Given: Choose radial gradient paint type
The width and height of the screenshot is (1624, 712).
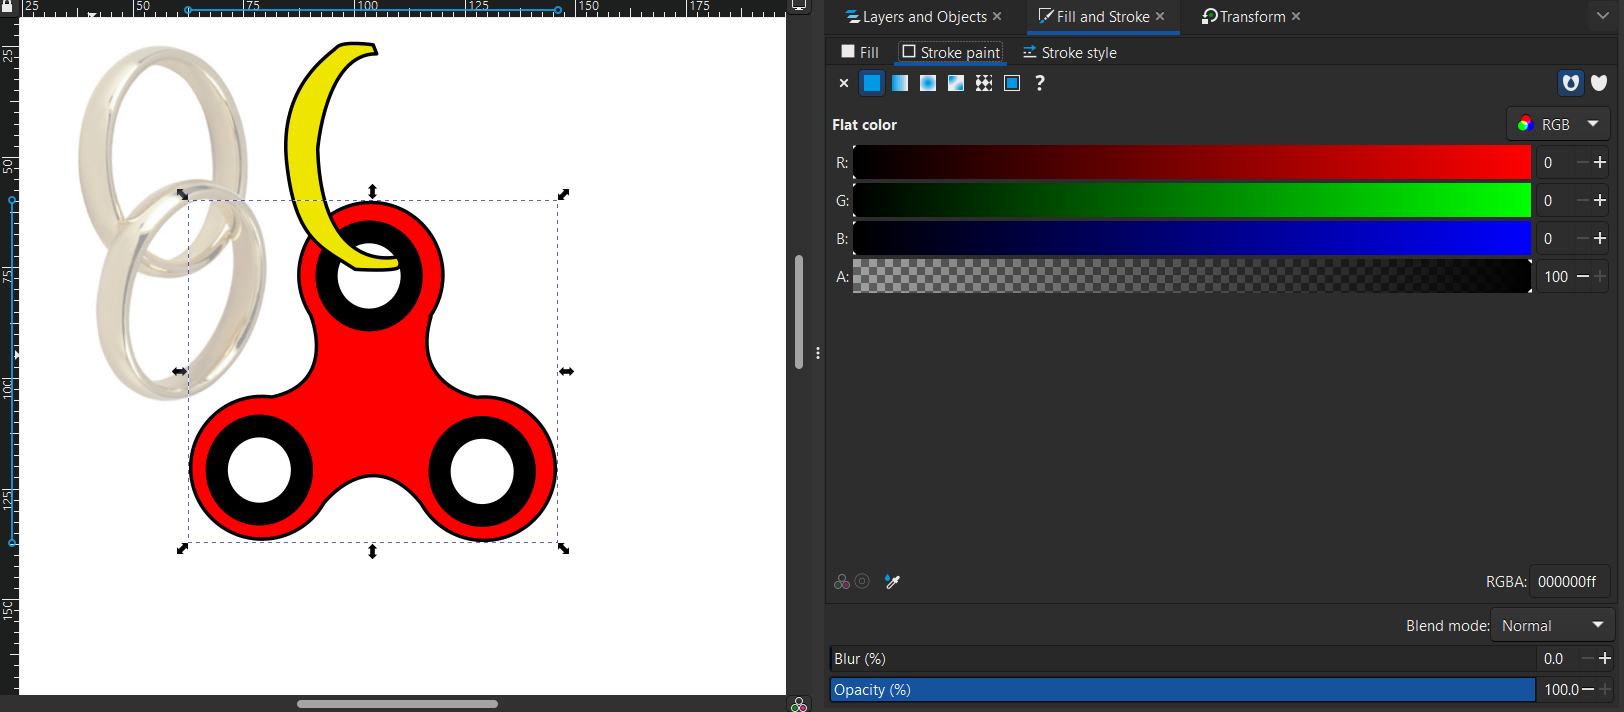Looking at the screenshot, I should pyautogui.click(x=928, y=83).
